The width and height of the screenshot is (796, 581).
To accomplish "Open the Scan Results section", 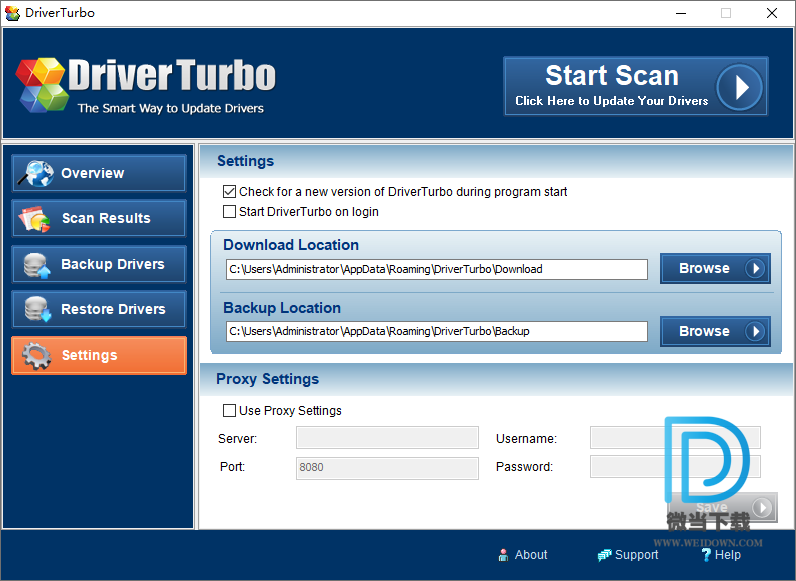I will [x=99, y=218].
